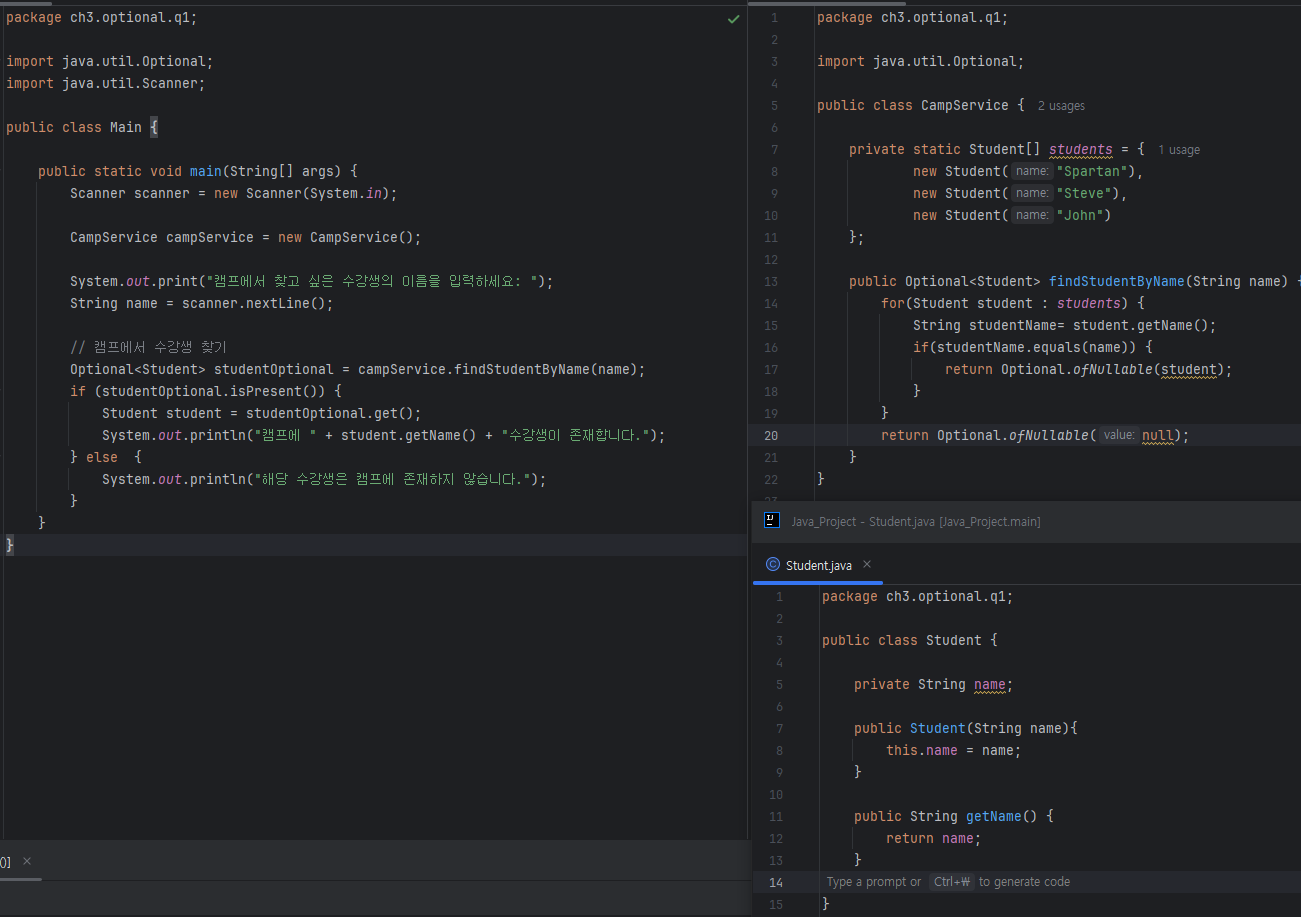The width and height of the screenshot is (1301, 917).
Task: Click "private String name;" field in Student.java
Action: [x=934, y=684]
